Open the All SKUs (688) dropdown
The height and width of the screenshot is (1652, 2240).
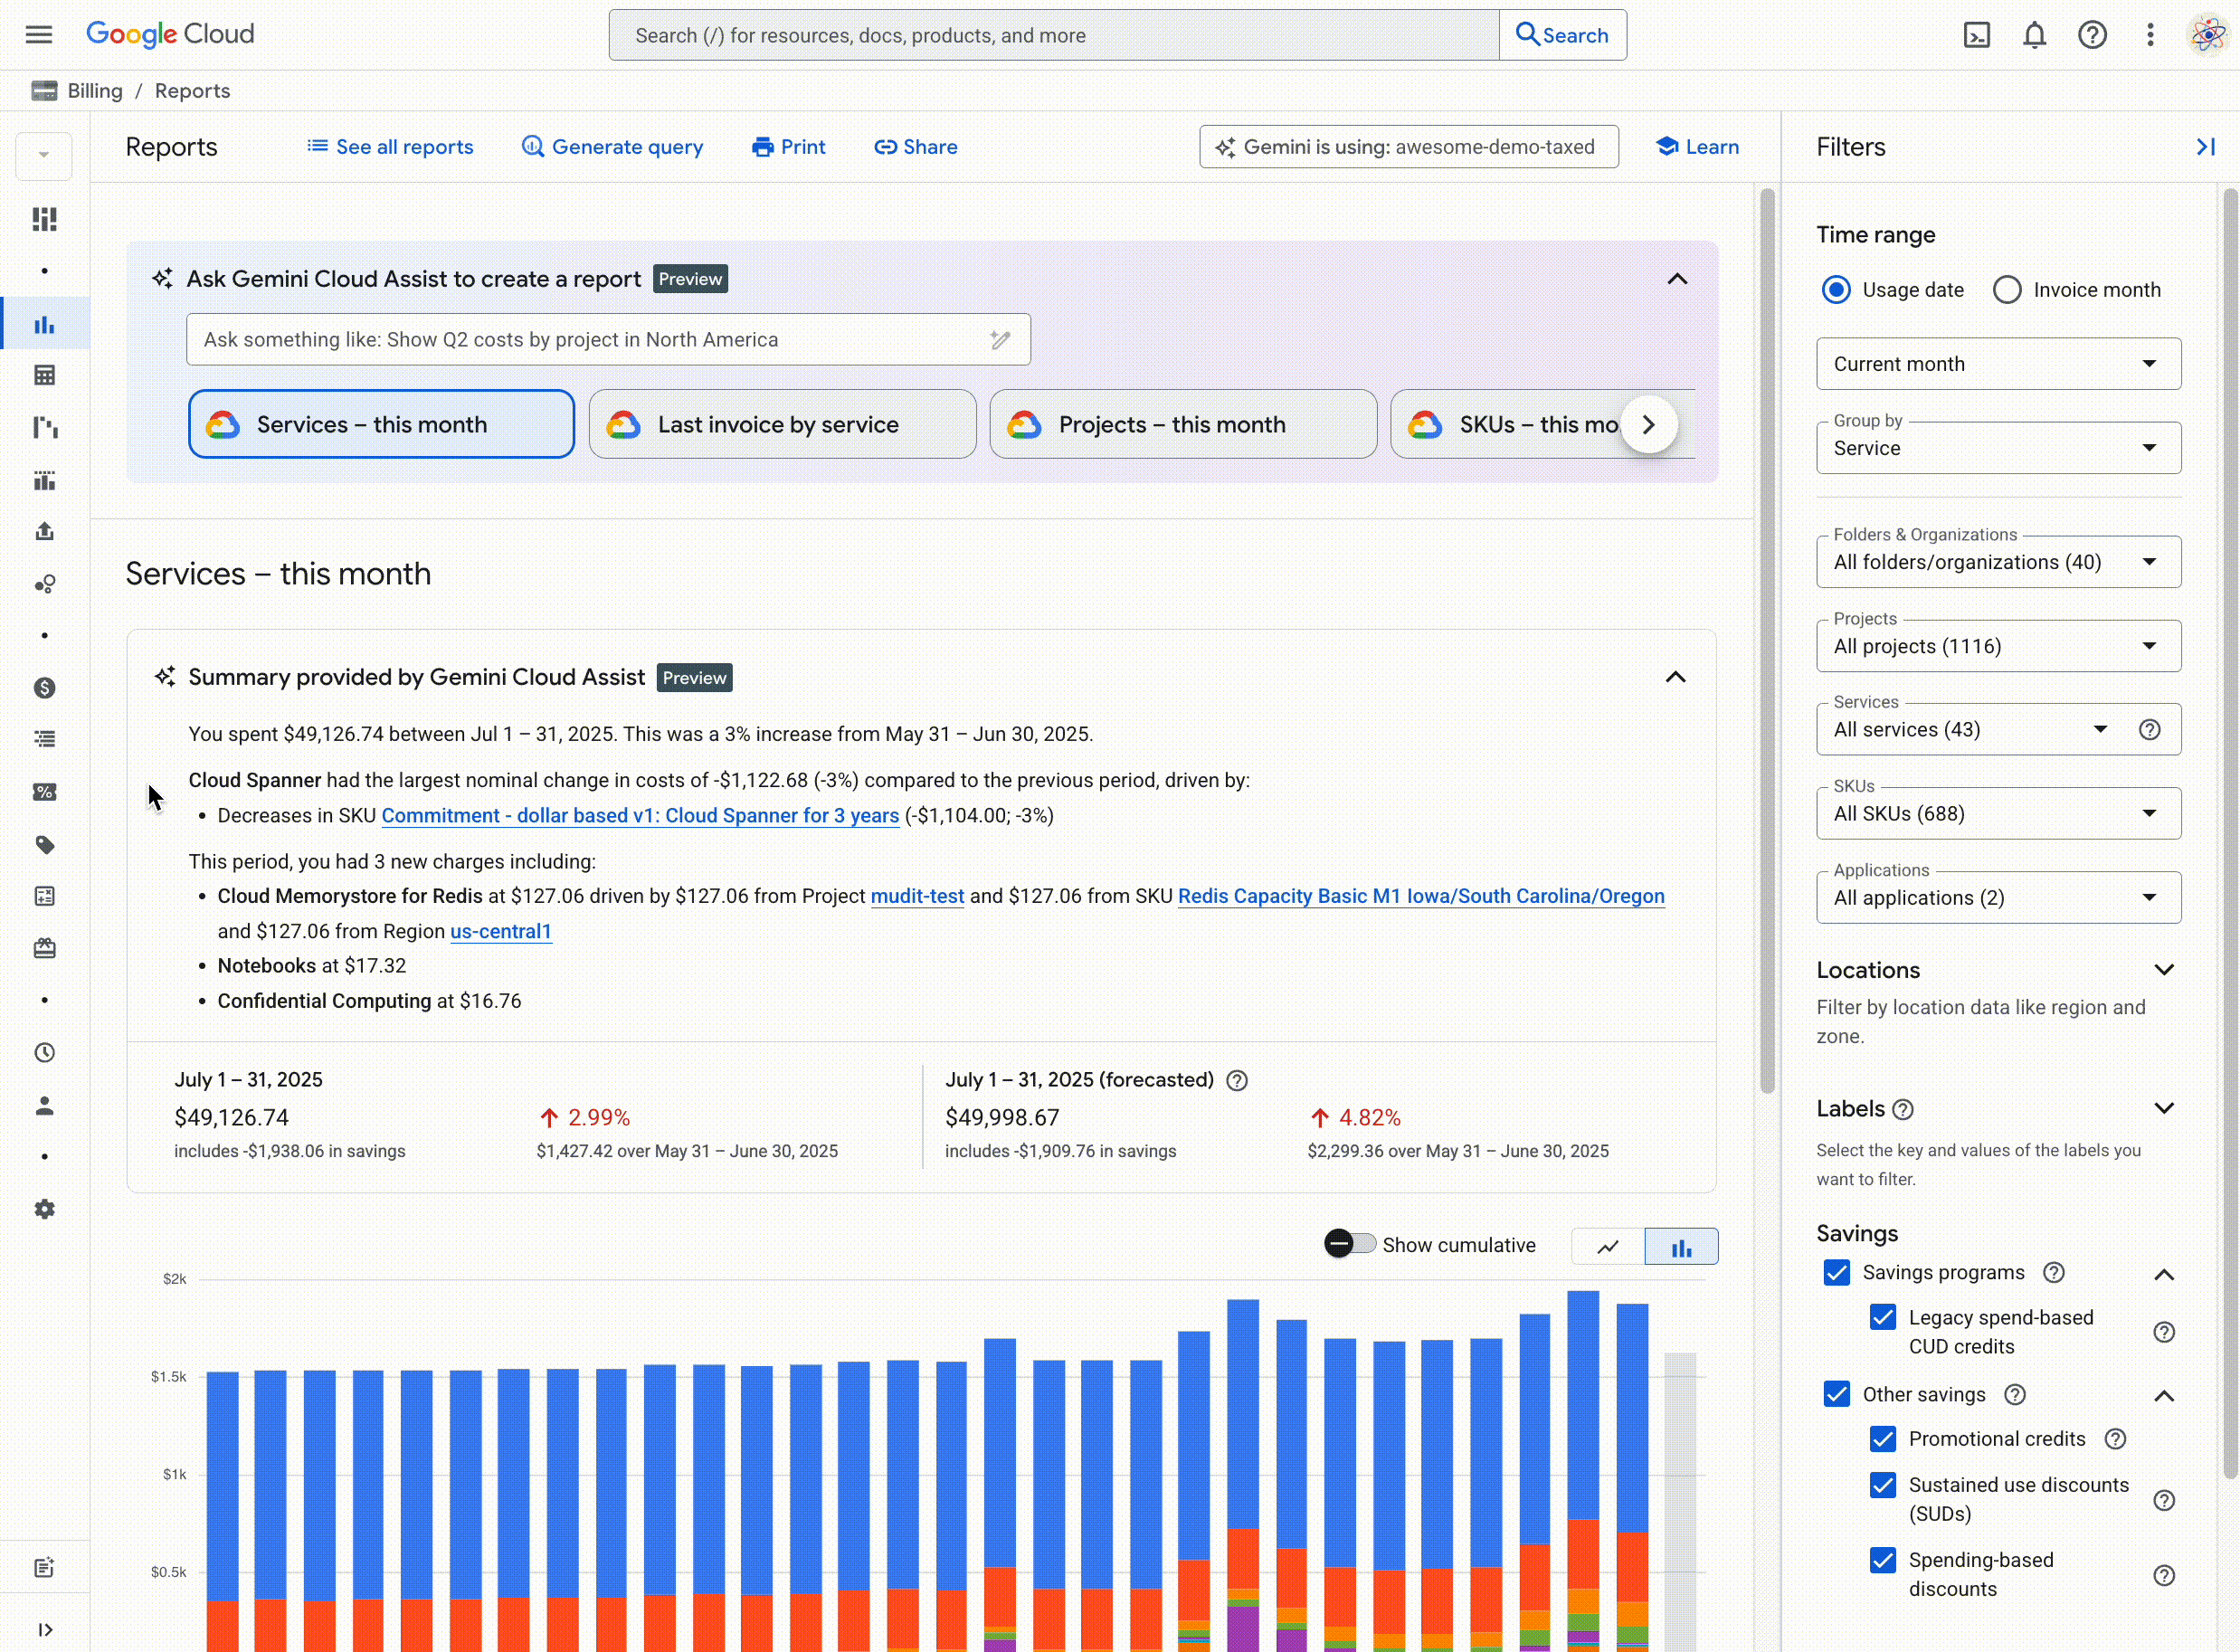click(1998, 814)
